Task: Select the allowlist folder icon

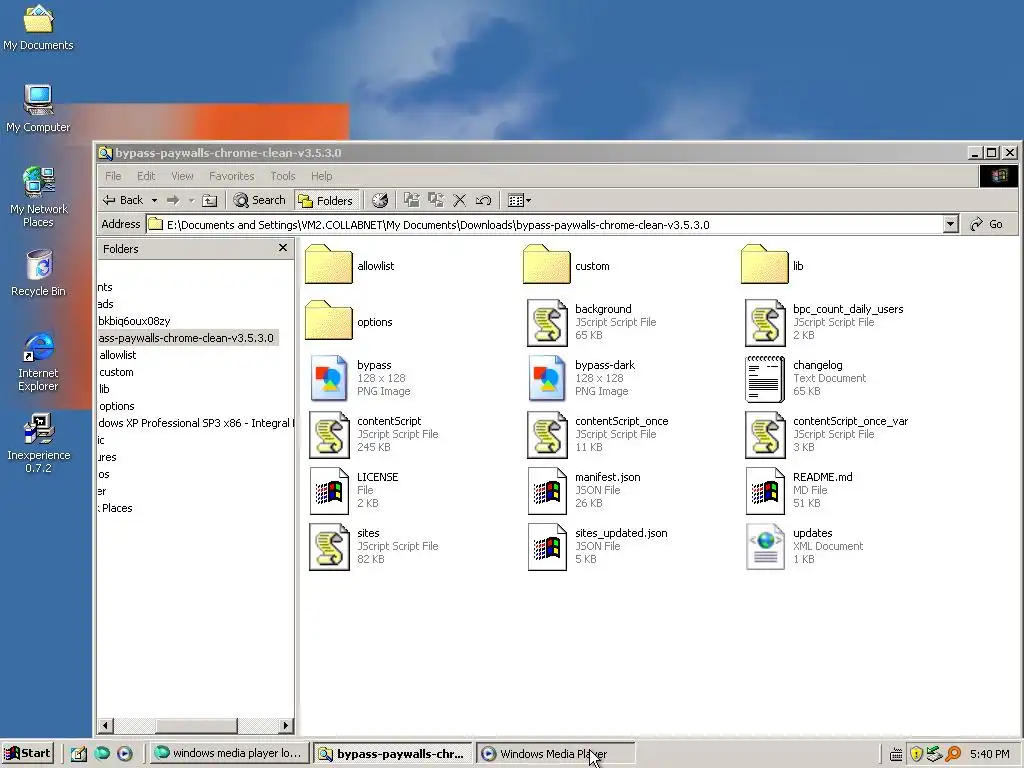Action: [328, 264]
